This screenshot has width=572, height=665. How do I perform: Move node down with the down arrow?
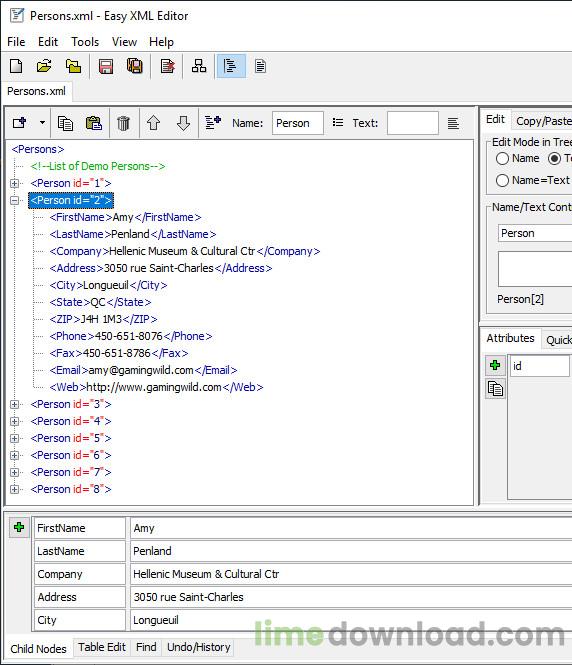tap(183, 123)
